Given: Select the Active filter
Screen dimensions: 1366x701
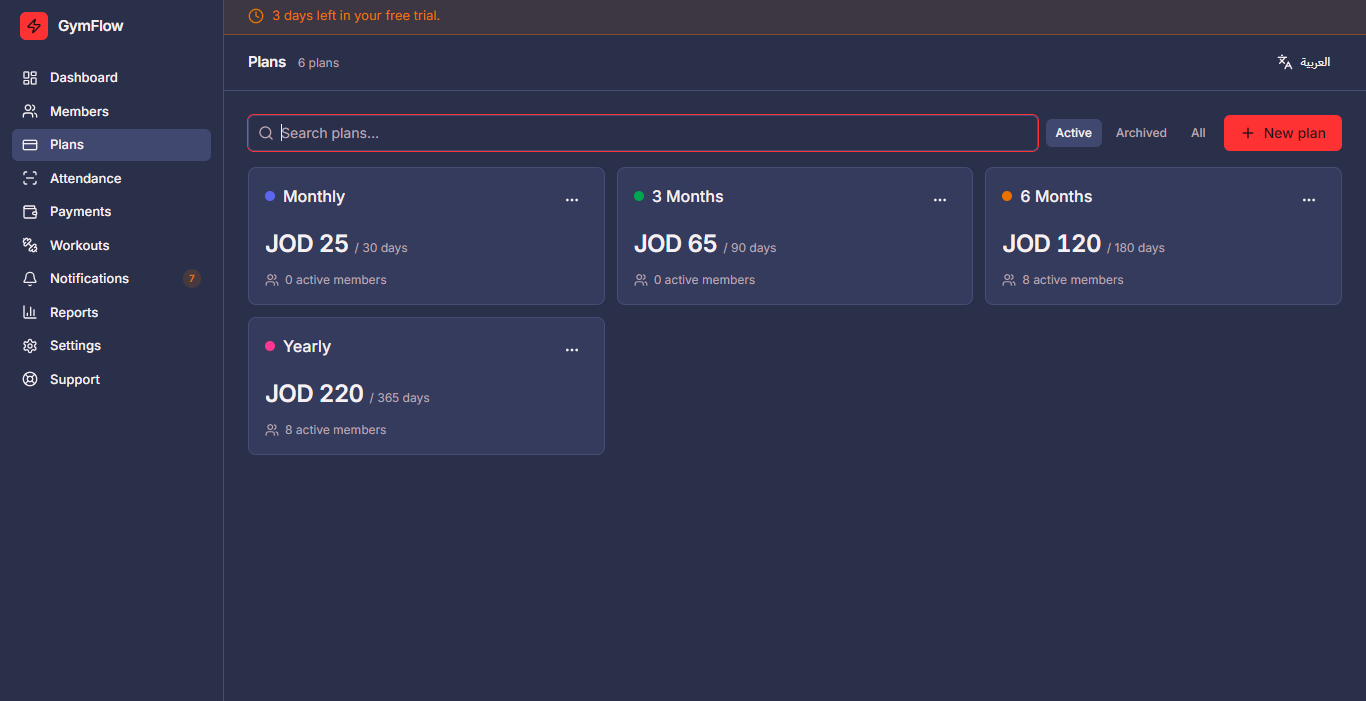Looking at the screenshot, I should coord(1074,133).
